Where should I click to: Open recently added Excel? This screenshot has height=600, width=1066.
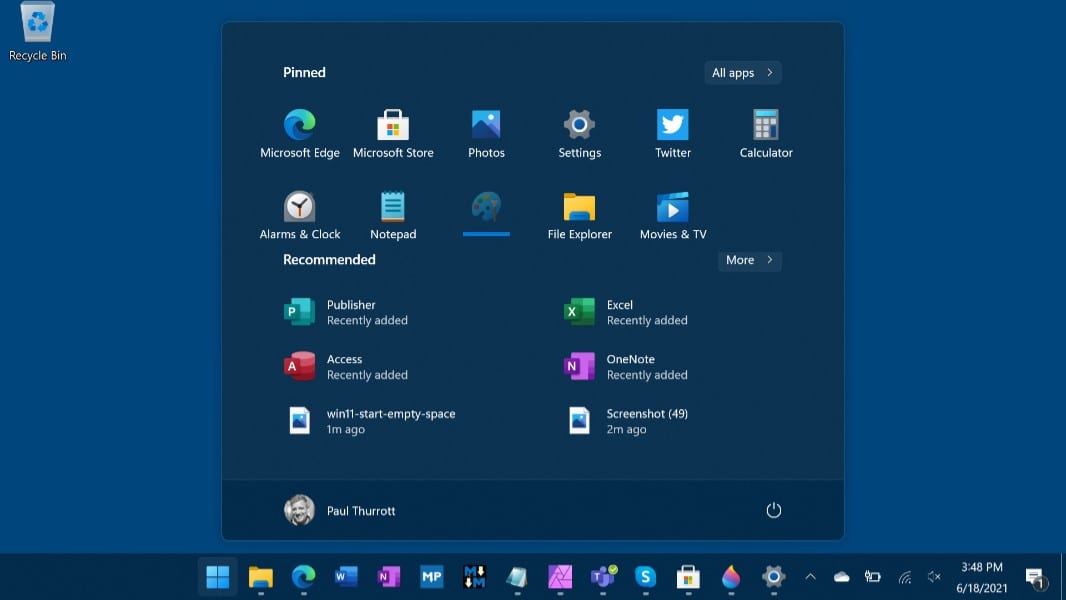(x=625, y=312)
